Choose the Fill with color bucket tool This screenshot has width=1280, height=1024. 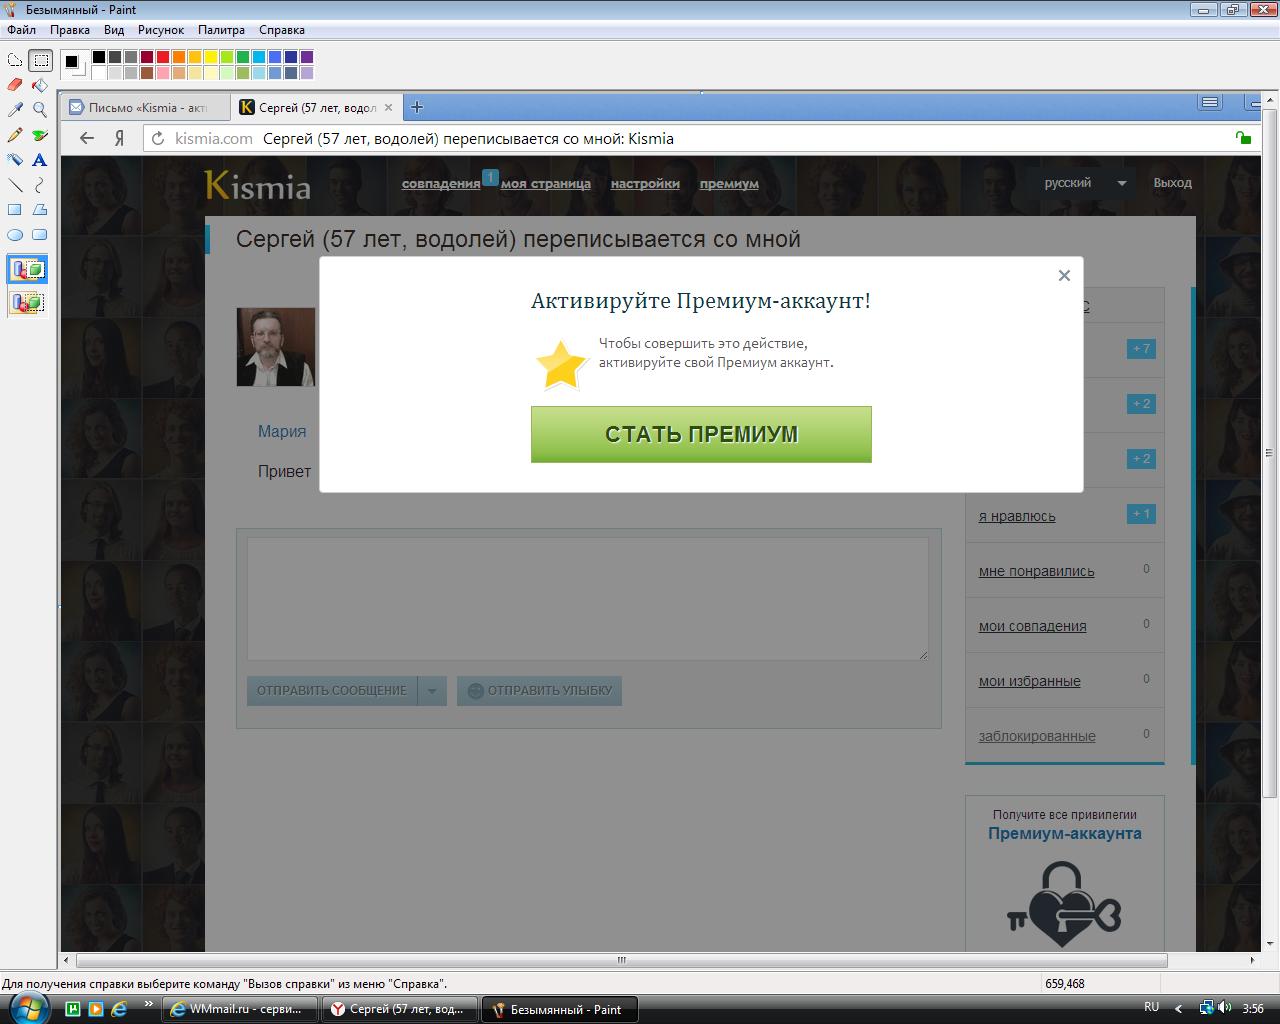(x=40, y=85)
